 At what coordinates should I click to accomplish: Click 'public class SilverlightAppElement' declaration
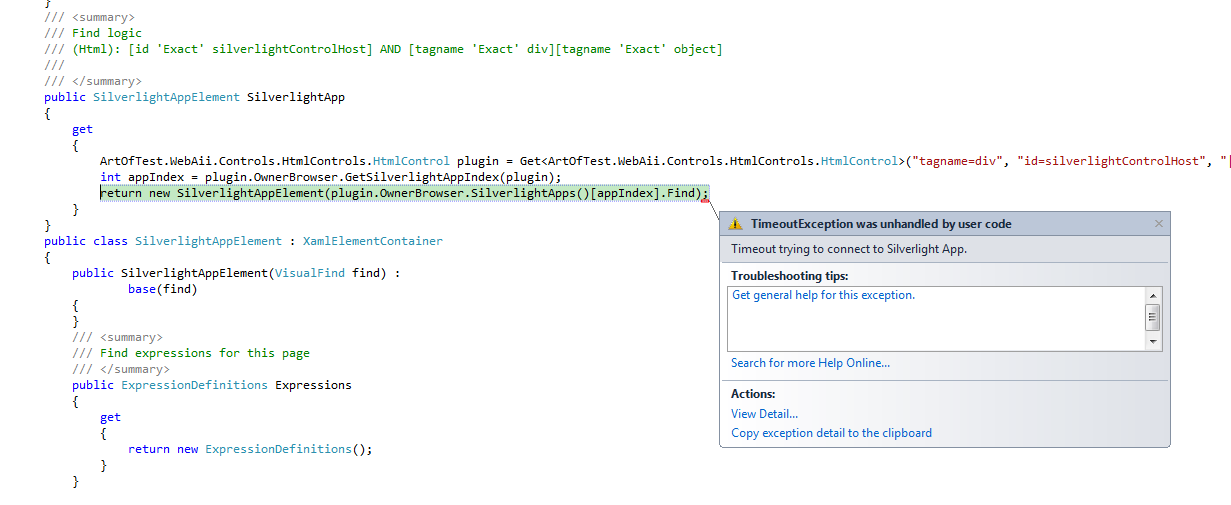pyautogui.click(x=163, y=241)
